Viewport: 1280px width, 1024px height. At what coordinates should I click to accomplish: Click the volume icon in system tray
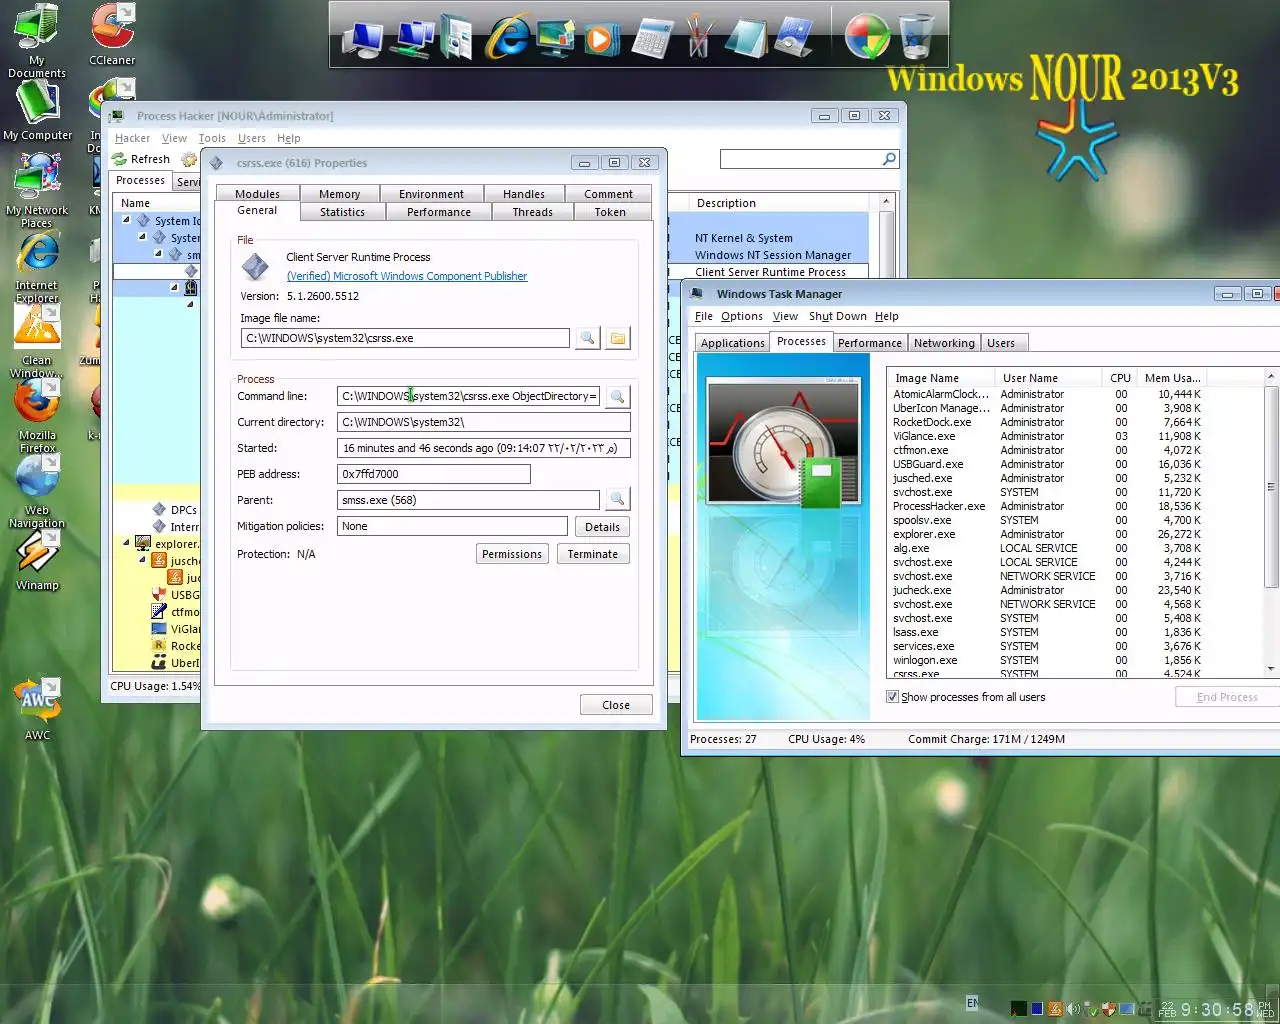coord(1073,1009)
